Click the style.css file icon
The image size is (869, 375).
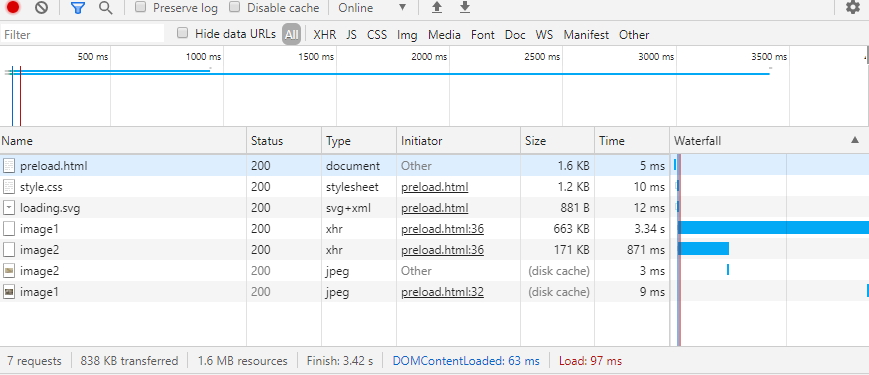click(x=9, y=186)
